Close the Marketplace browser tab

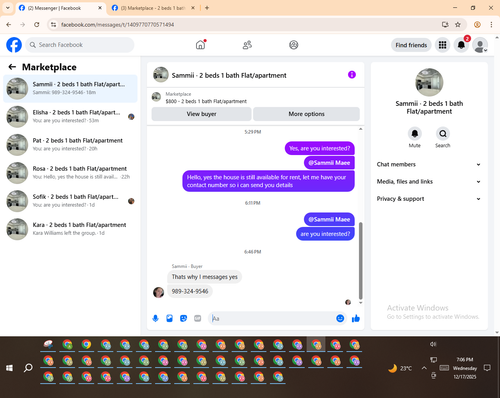point(193,8)
